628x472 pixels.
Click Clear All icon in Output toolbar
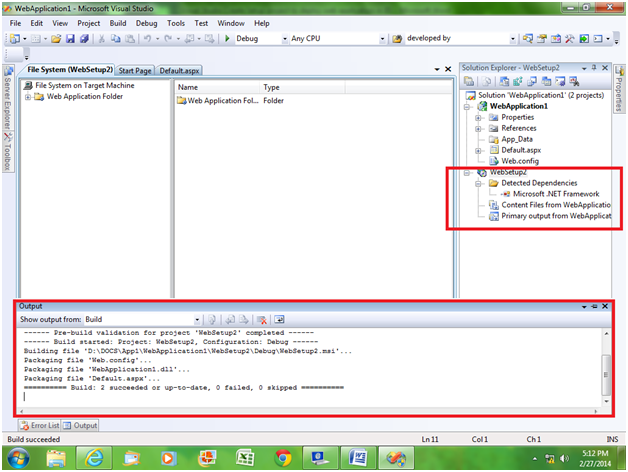pos(262,320)
